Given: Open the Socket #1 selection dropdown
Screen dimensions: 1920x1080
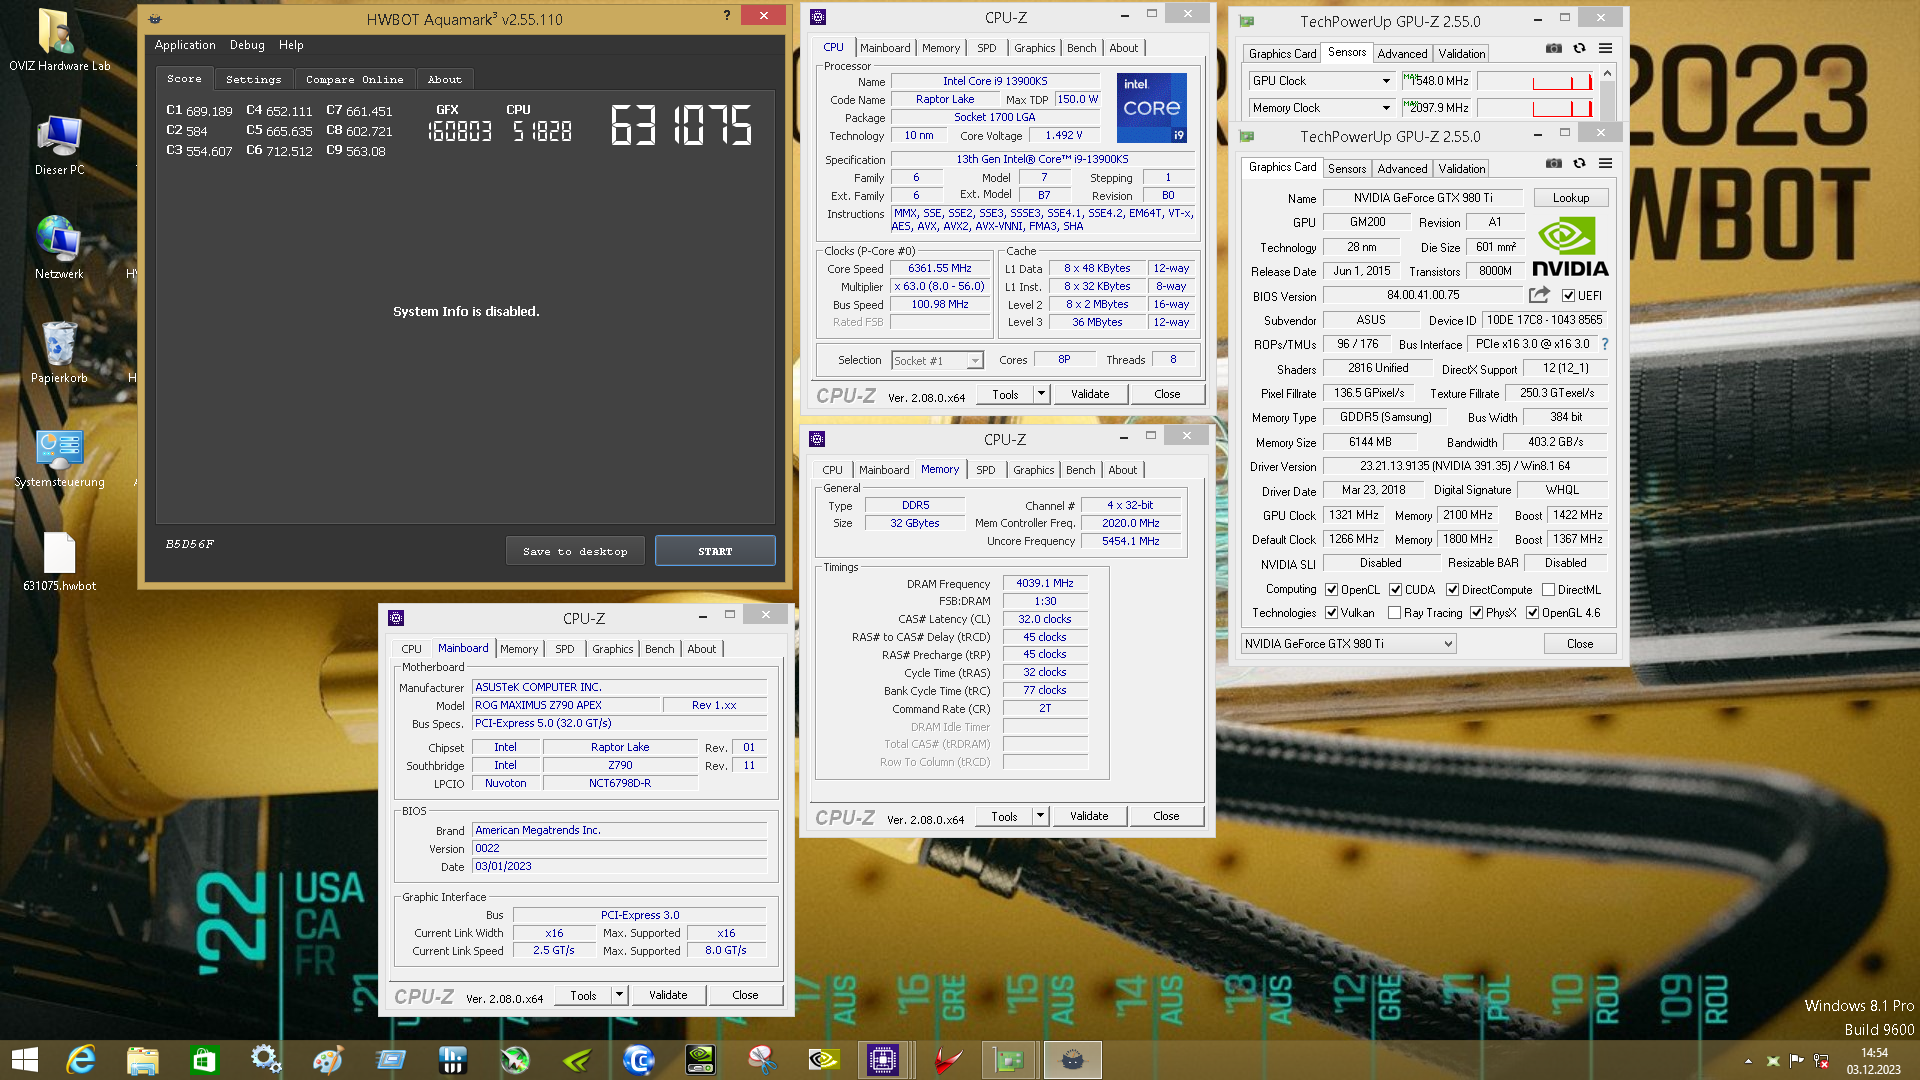Looking at the screenshot, I should pos(937,361).
